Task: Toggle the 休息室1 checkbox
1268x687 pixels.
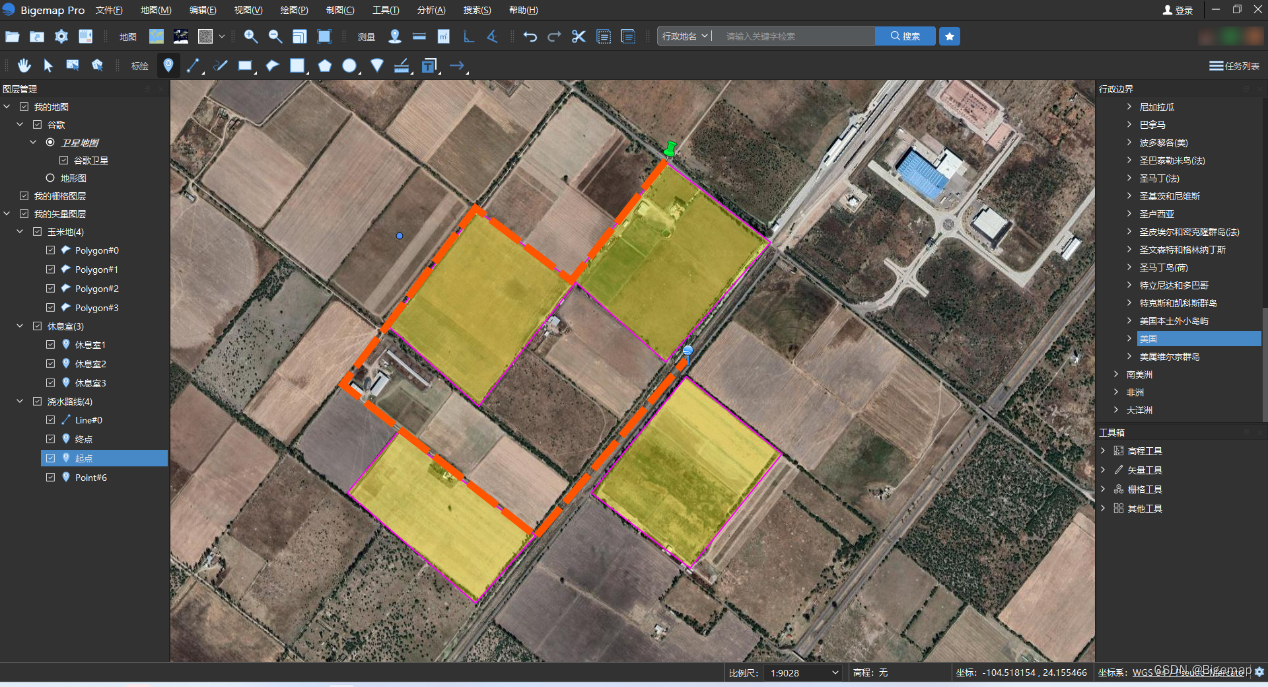Action: coord(51,344)
